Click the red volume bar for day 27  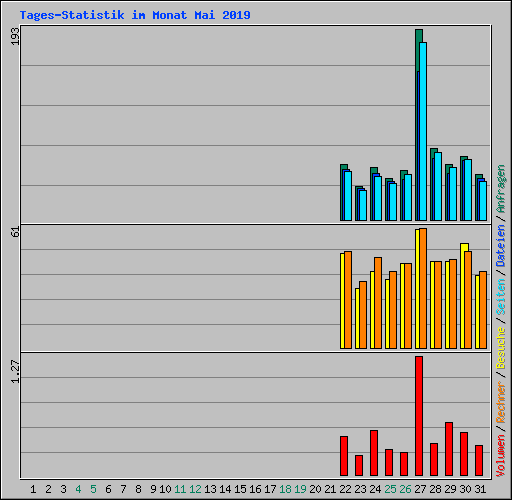click(x=419, y=416)
